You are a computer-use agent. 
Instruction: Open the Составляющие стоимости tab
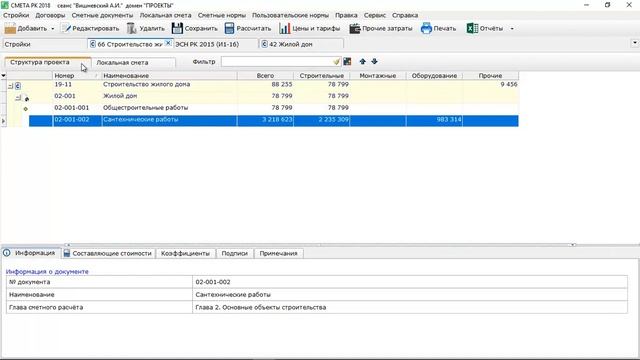[108, 253]
